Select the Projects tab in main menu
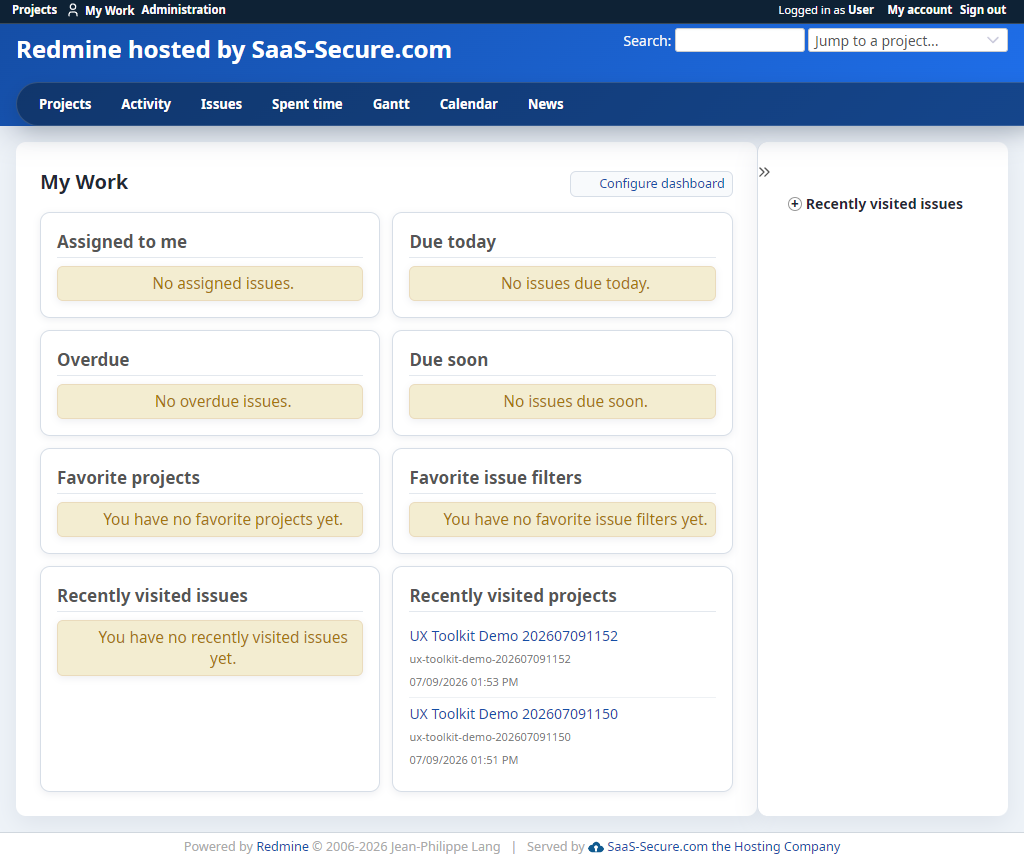 [x=65, y=104]
